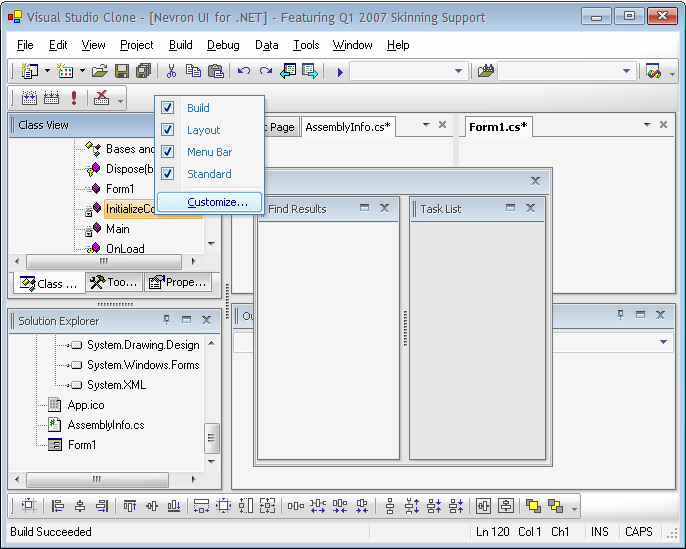Open a file with the folder icon
This screenshot has height=549, width=686.
(100, 71)
